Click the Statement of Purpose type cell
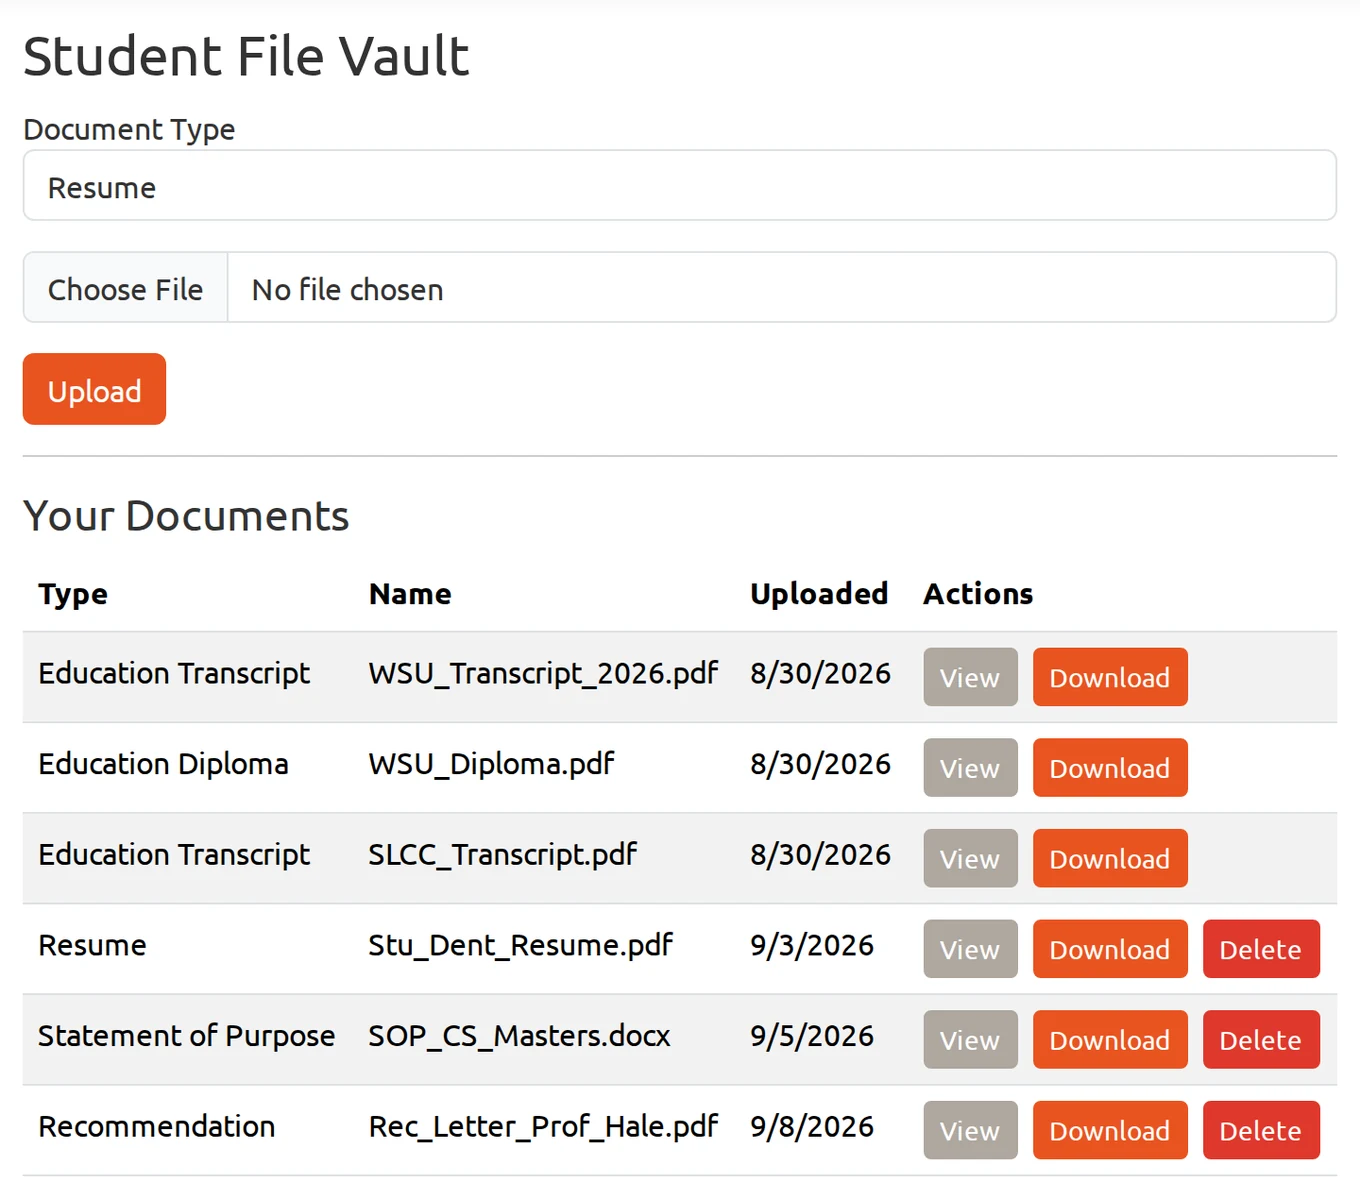This screenshot has width=1360, height=1199. click(x=186, y=1036)
